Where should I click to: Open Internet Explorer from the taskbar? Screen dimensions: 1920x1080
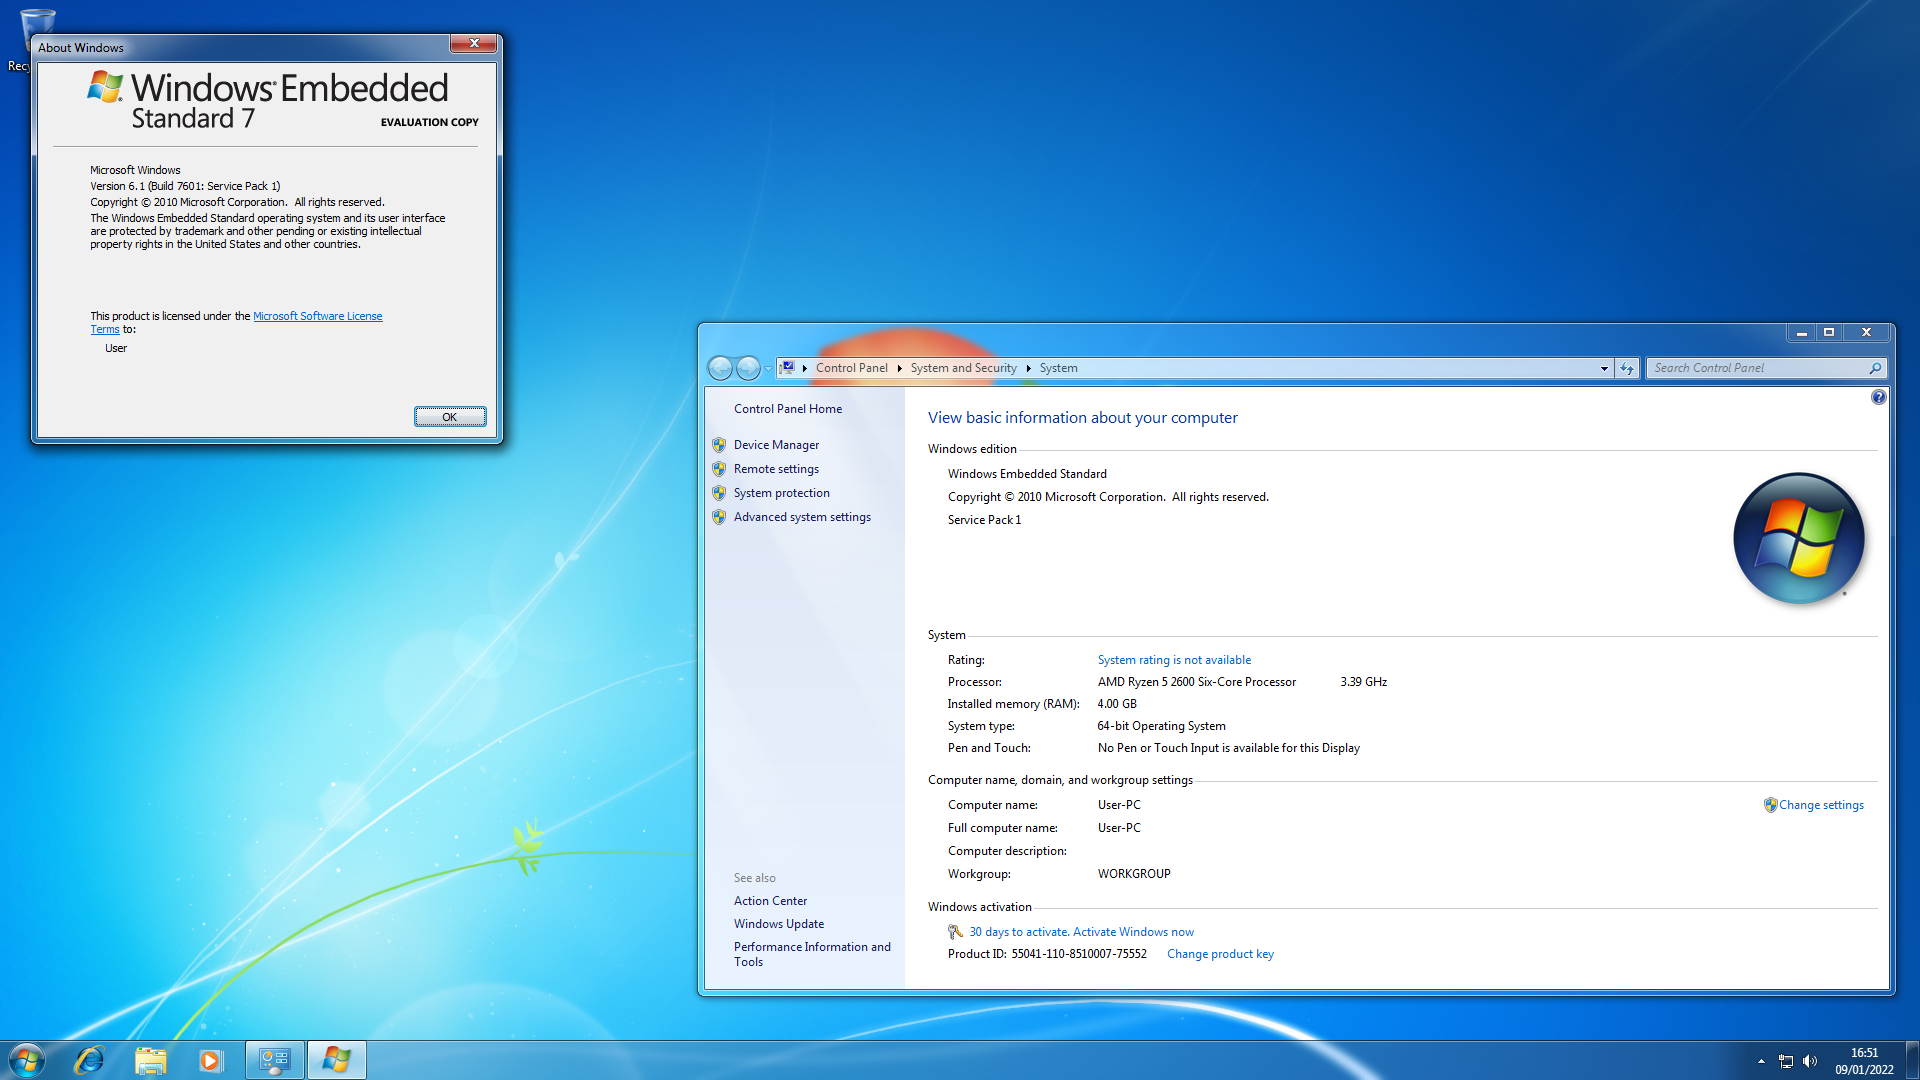pyautogui.click(x=89, y=1060)
